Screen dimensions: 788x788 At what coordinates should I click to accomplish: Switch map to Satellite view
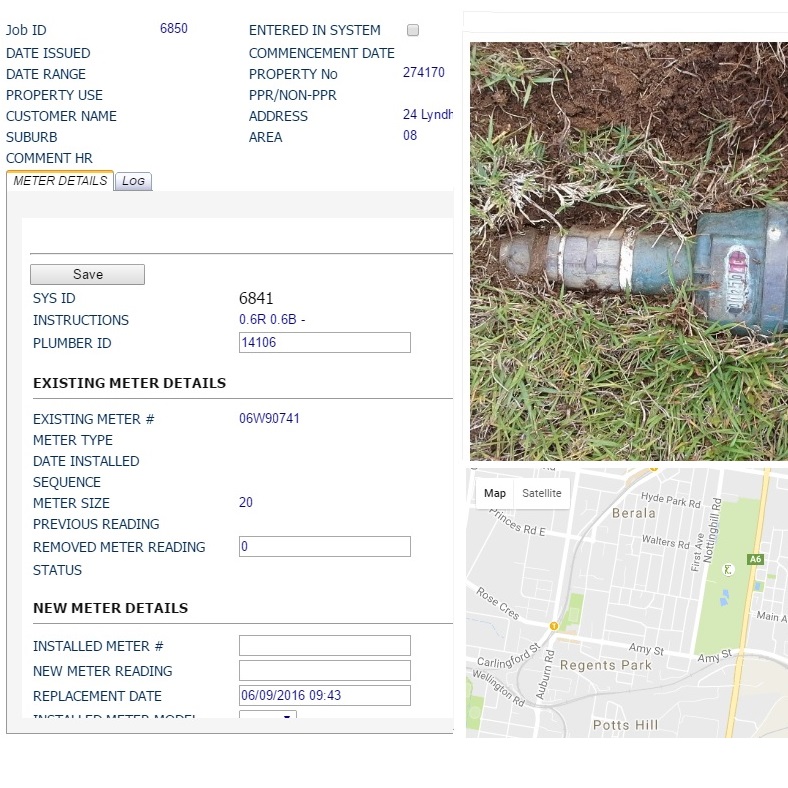coord(542,493)
